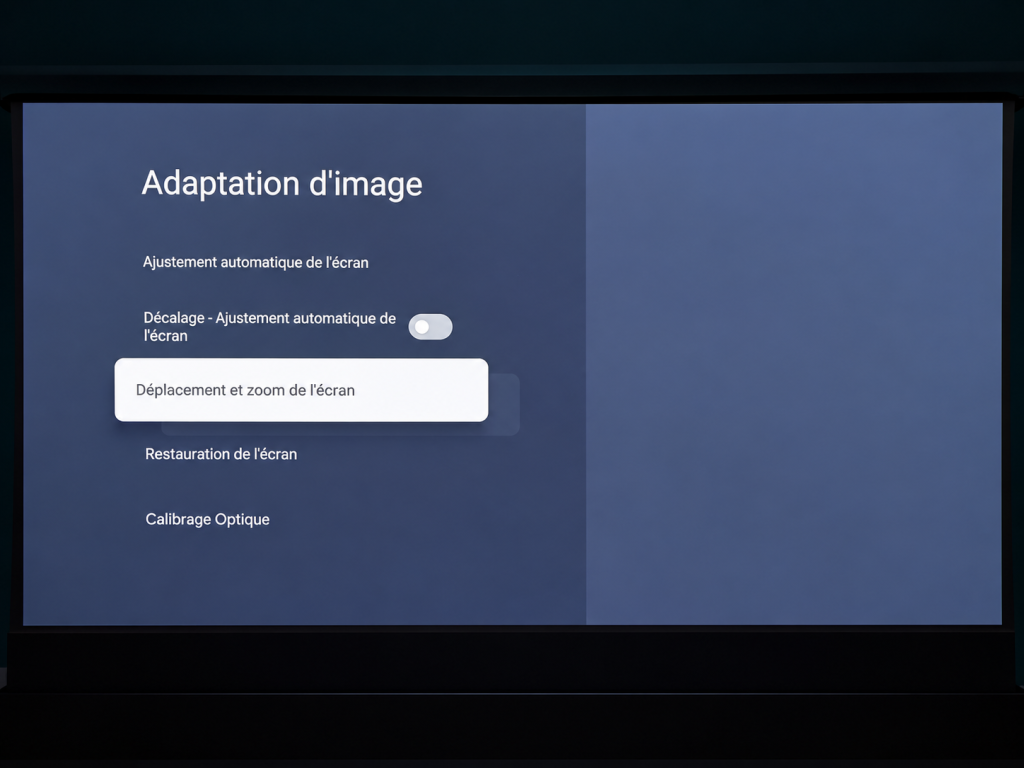
Task: Click the Décalage - Ajustement automatique label
Action: [x=270, y=327]
